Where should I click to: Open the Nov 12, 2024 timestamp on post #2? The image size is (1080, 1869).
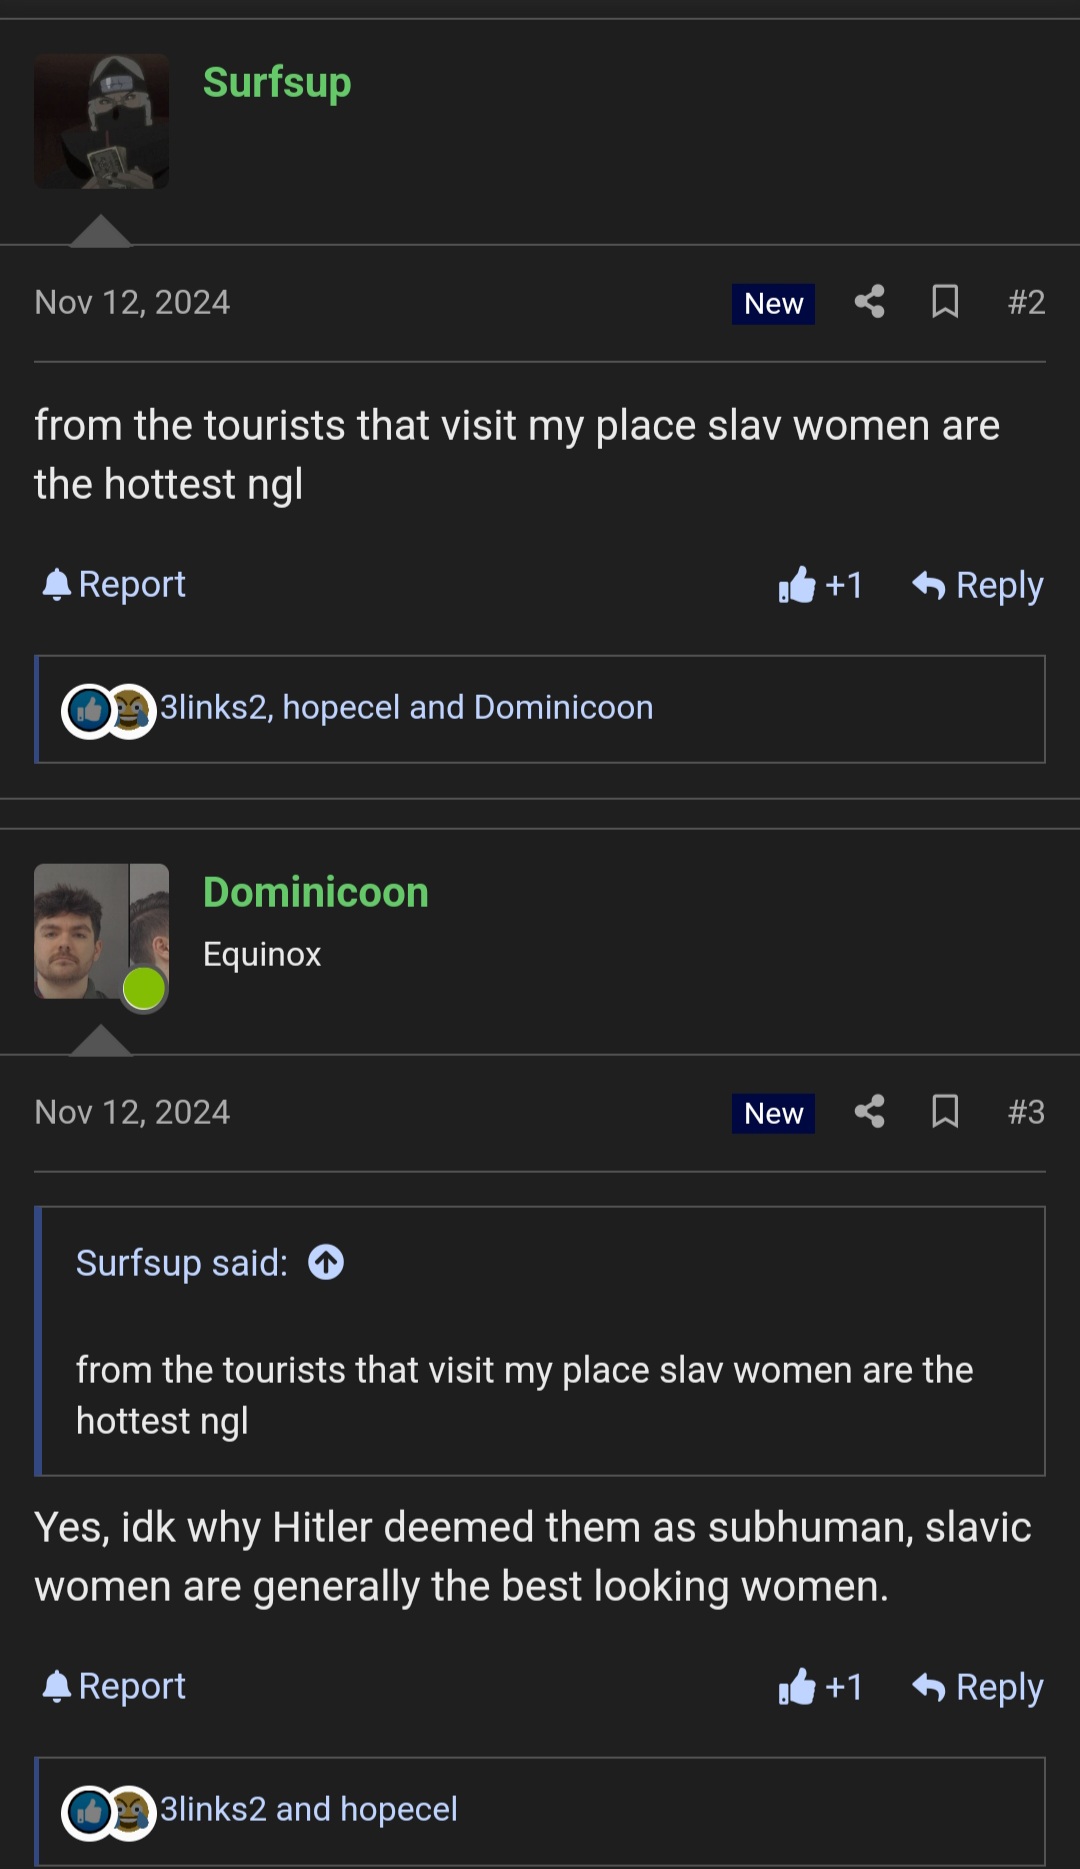(132, 302)
